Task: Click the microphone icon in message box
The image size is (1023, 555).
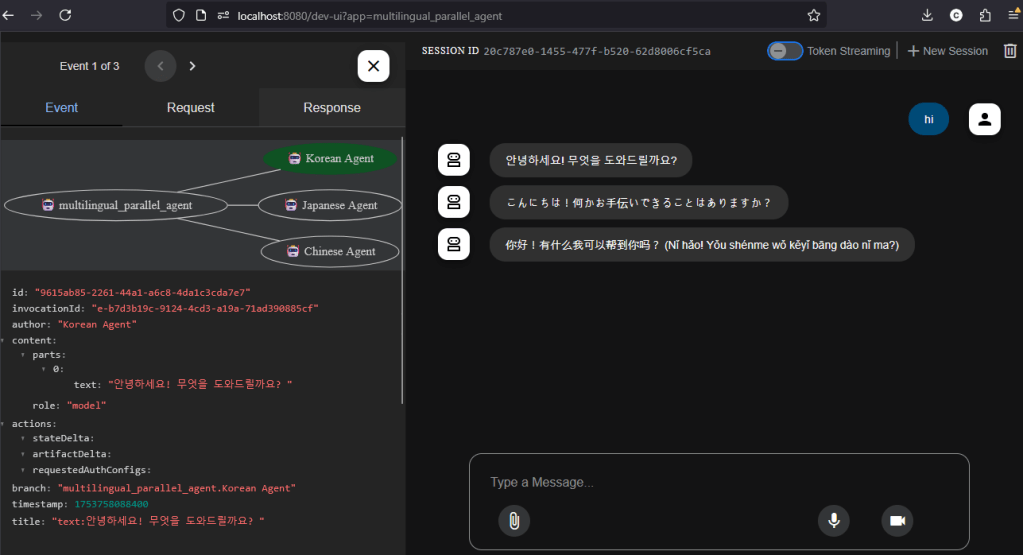Action: click(833, 520)
